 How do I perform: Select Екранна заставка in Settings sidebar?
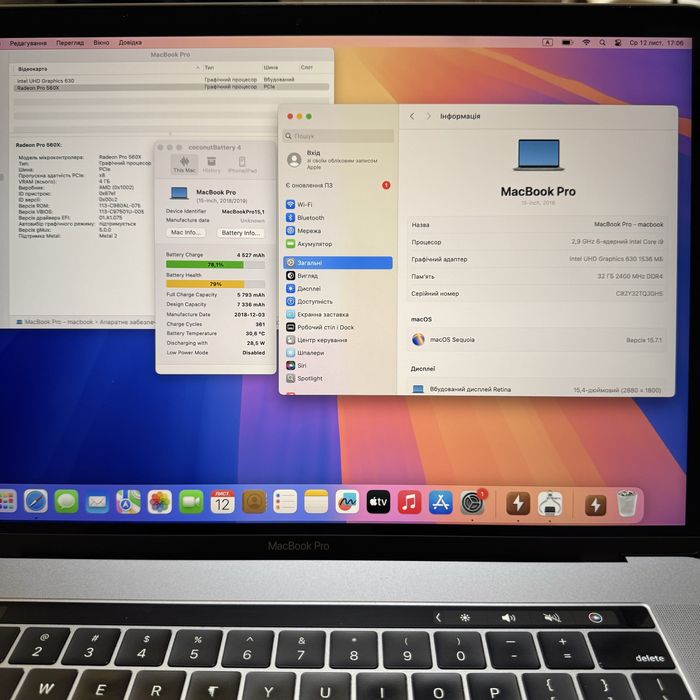tap(338, 314)
